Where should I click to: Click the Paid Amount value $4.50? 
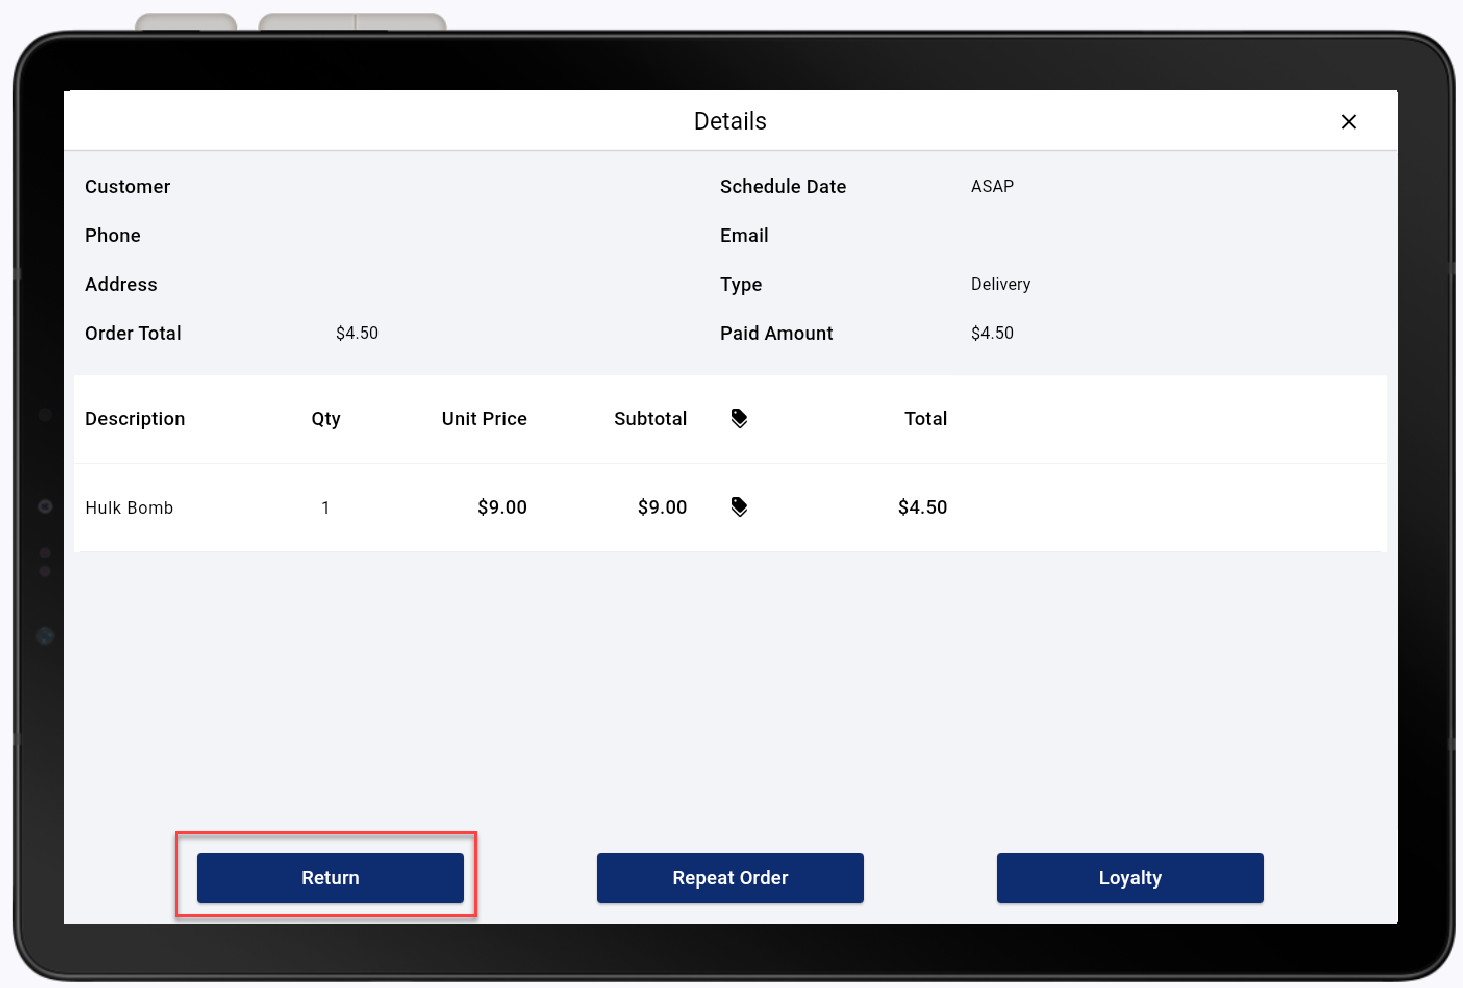tap(992, 333)
